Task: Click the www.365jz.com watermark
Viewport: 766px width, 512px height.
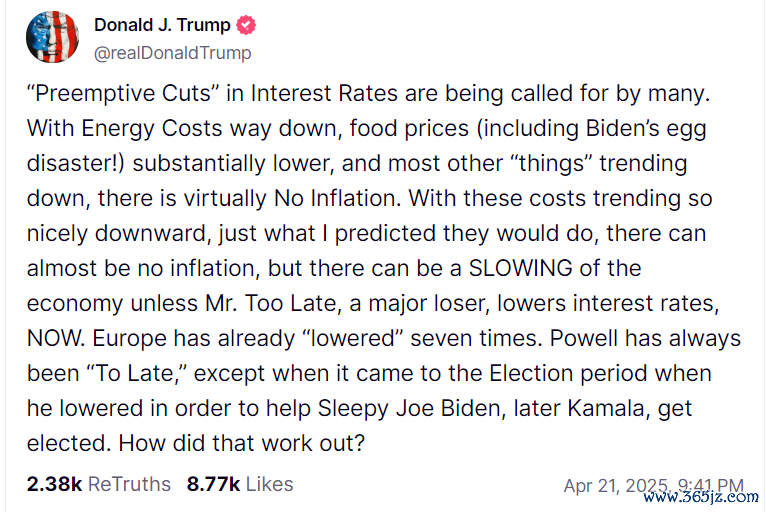Action: coord(701,497)
